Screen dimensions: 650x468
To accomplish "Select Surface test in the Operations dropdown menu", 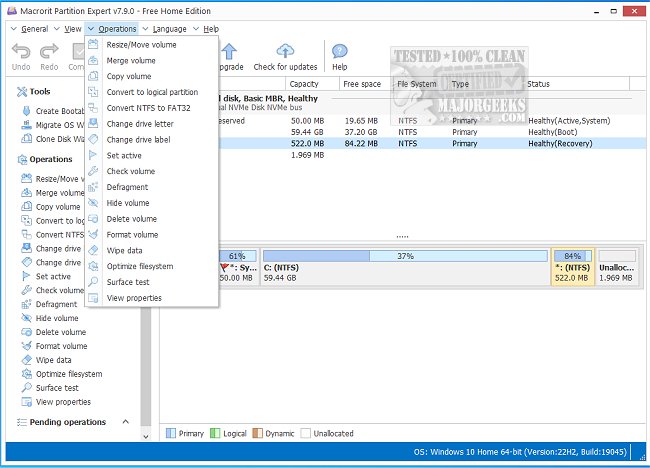I will 128,282.
